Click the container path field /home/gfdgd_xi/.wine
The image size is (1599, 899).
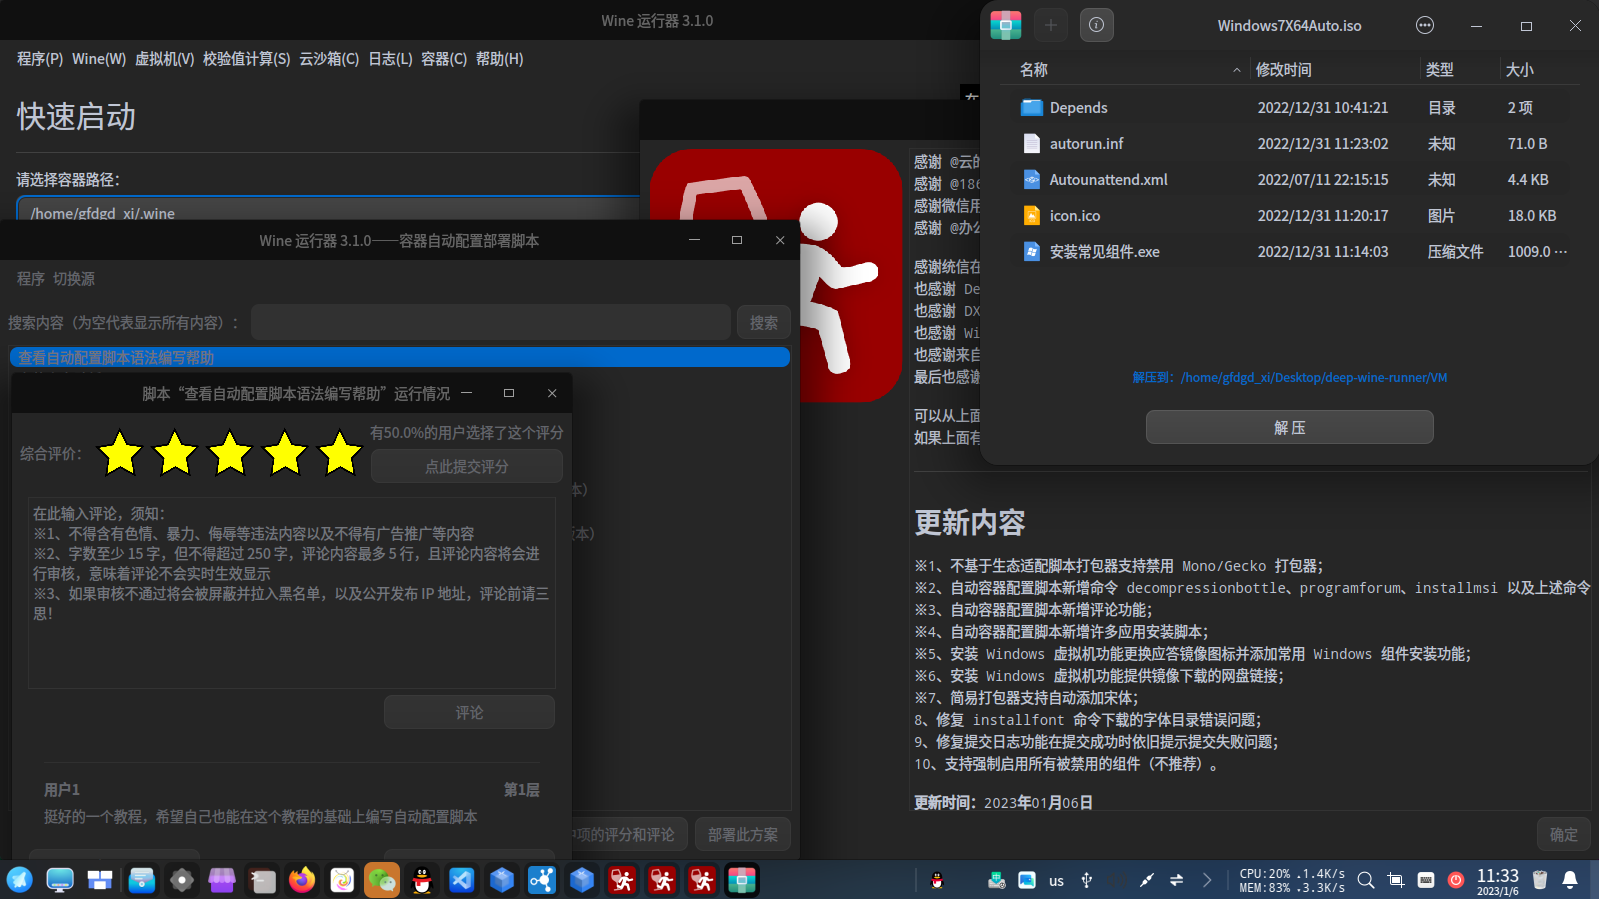click(328, 209)
